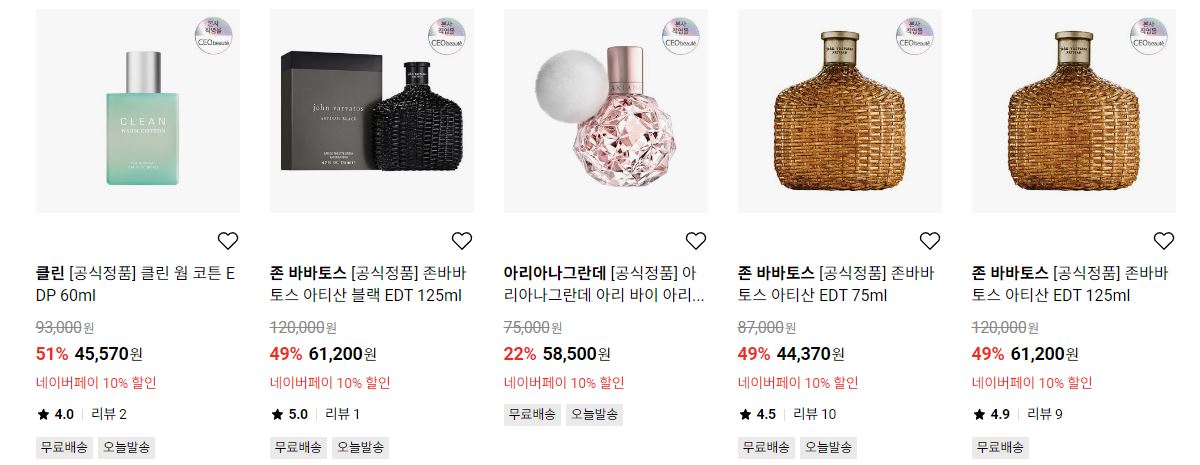Open the John Varvatos Artisan Black bottle image

[372, 111]
